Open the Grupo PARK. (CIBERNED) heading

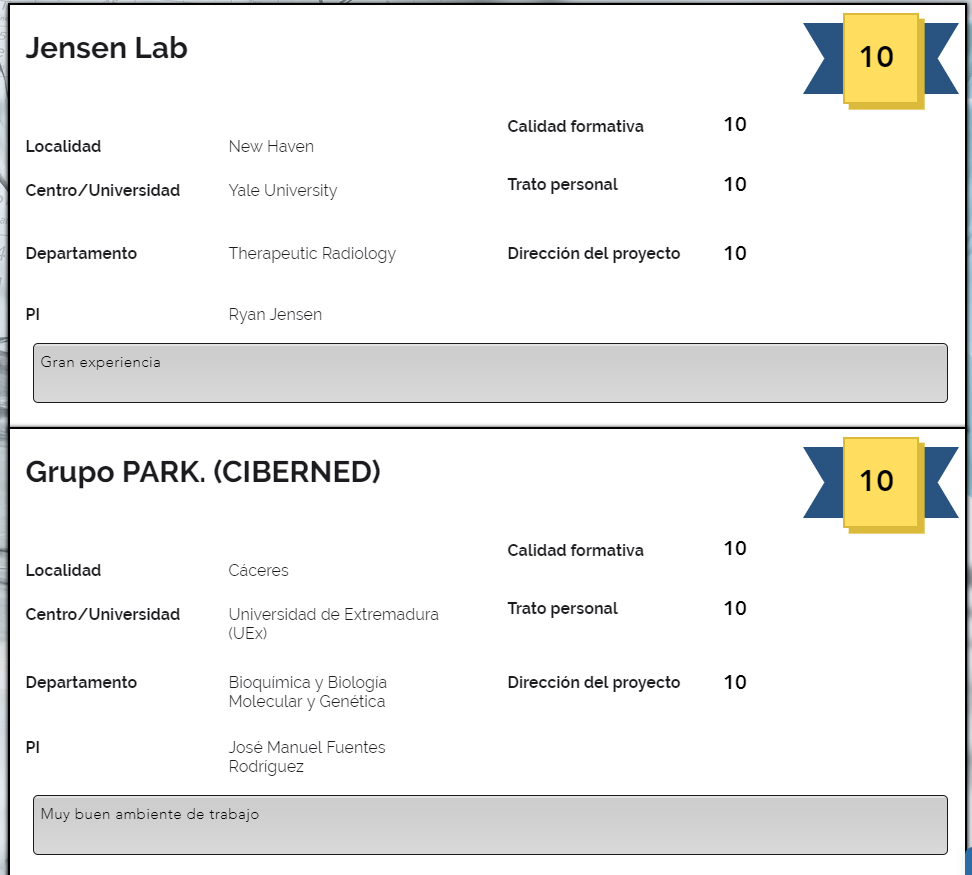(203, 473)
